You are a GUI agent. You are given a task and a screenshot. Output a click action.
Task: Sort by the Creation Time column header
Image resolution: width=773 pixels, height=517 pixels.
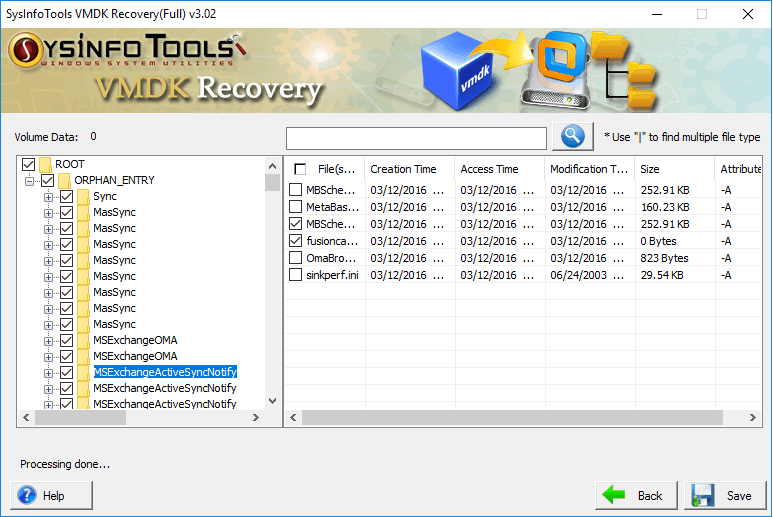pyautogui.click(x=403, y=169)
